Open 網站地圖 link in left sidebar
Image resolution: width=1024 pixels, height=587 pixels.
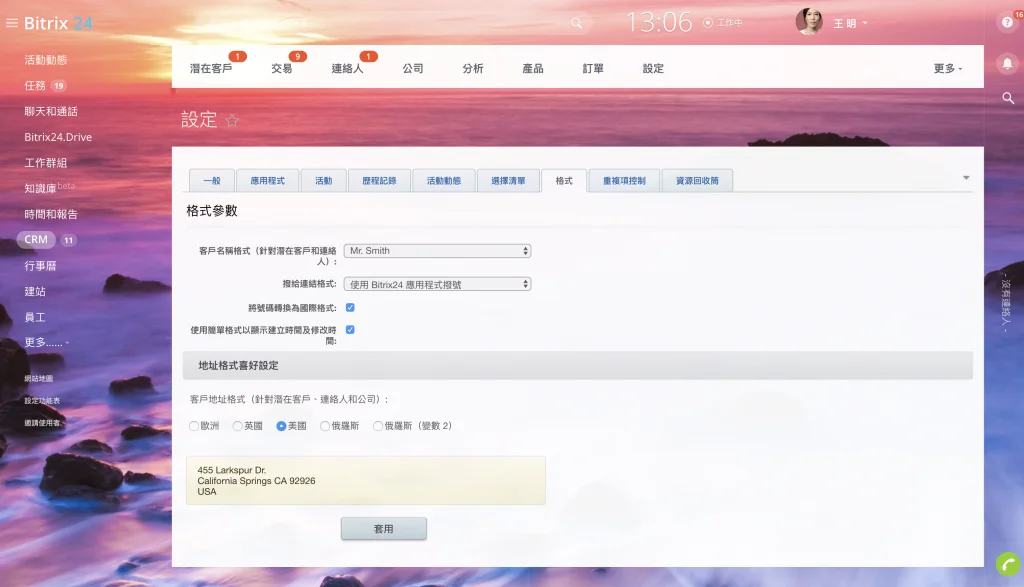coord(38,379)
